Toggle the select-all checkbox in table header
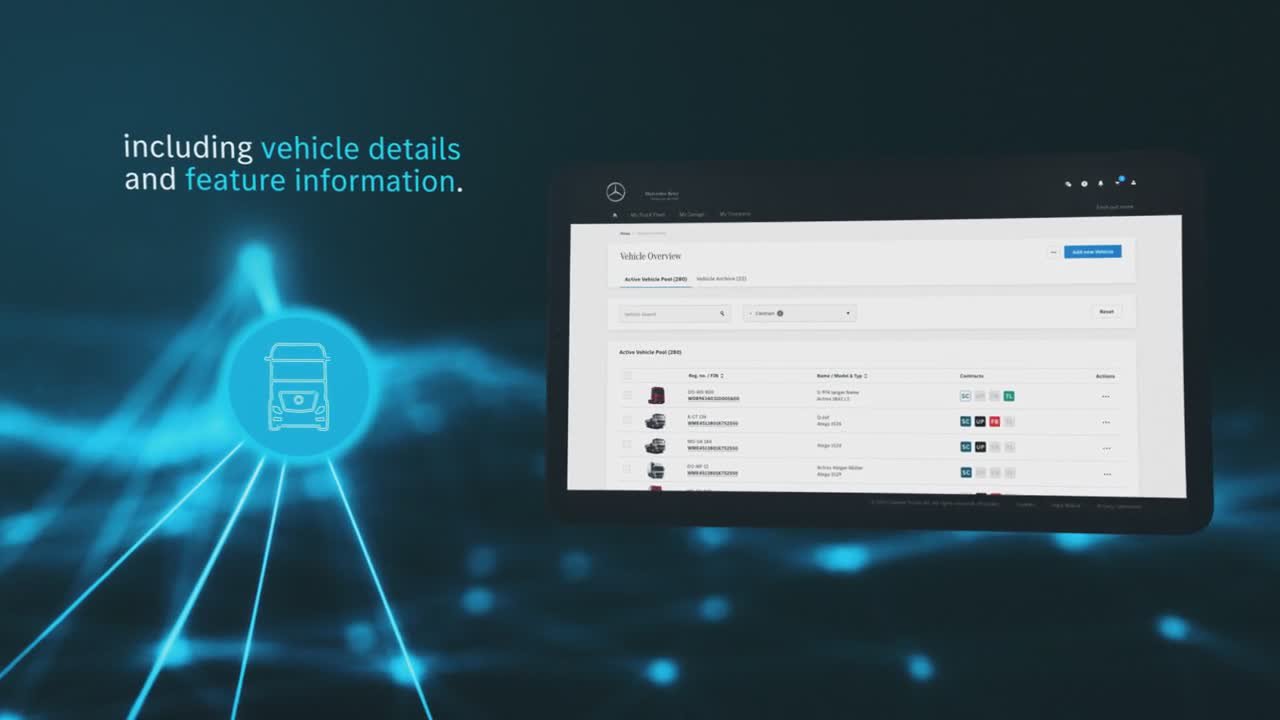This screenshot has height=720, width=1280. coord(627,376)
